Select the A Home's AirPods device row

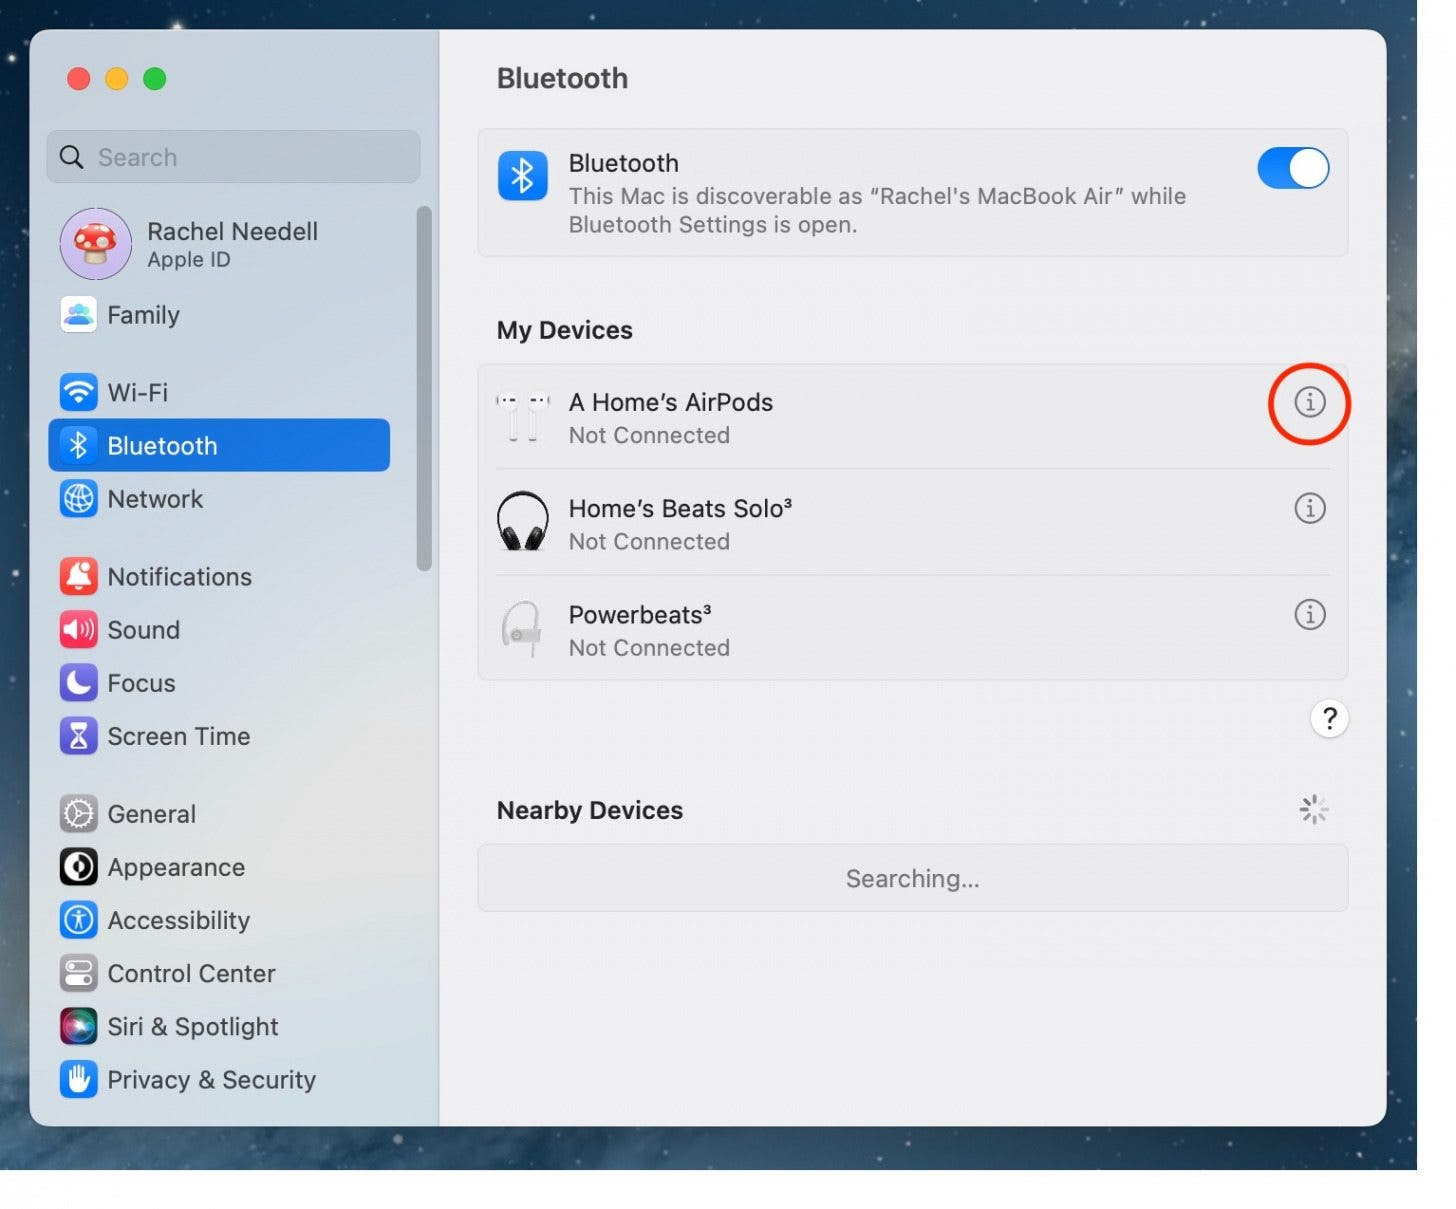tap(800, 418)
